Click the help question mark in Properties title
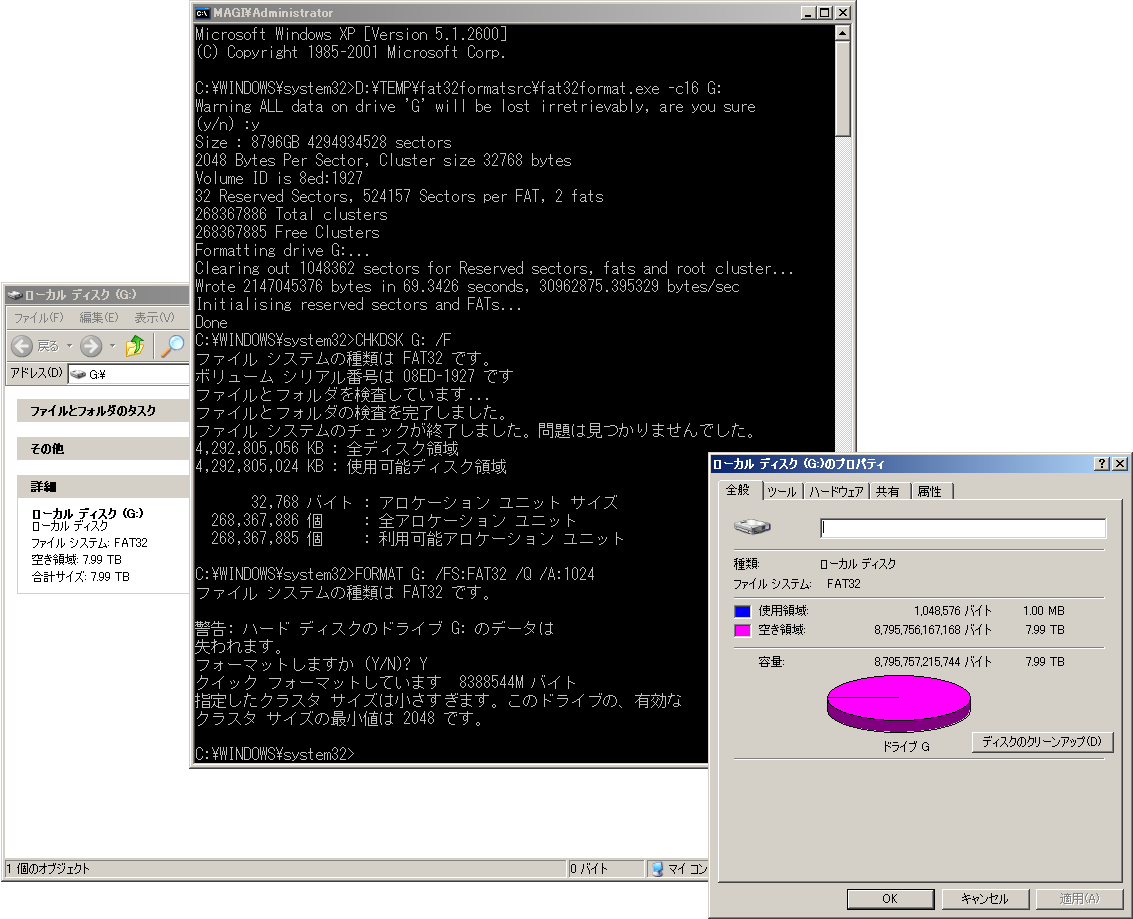This screenshot has width=1133, height=919. (1102, 464)
